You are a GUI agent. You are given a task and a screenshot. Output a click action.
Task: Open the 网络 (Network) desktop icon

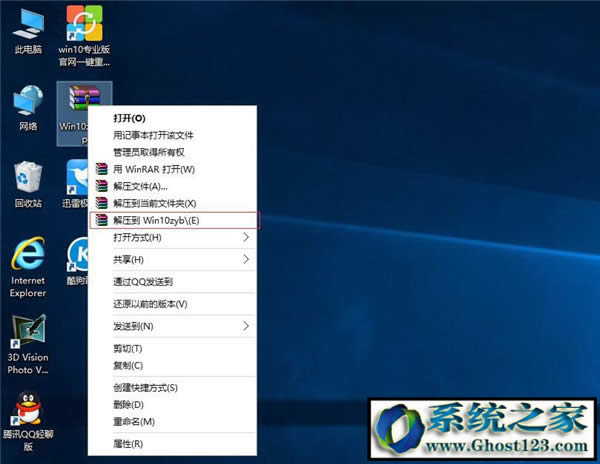[x=27, y=103]
